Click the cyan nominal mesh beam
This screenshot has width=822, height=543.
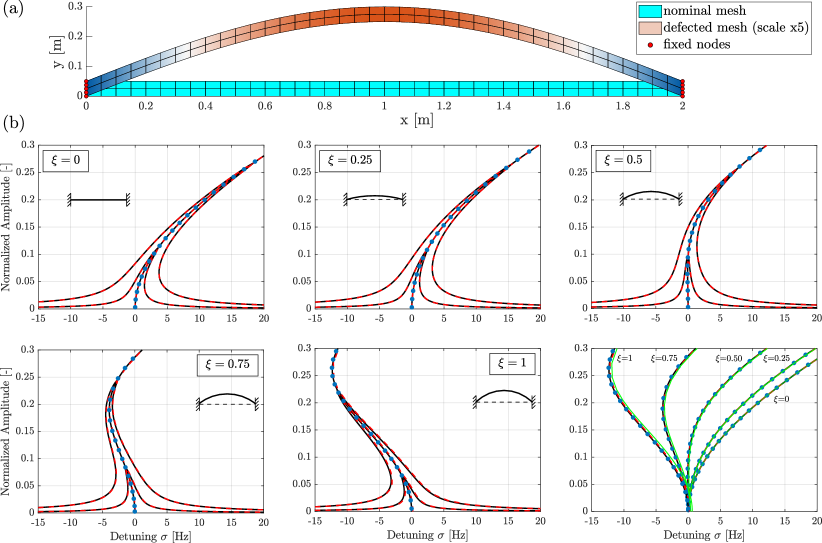tap(384, 89)
